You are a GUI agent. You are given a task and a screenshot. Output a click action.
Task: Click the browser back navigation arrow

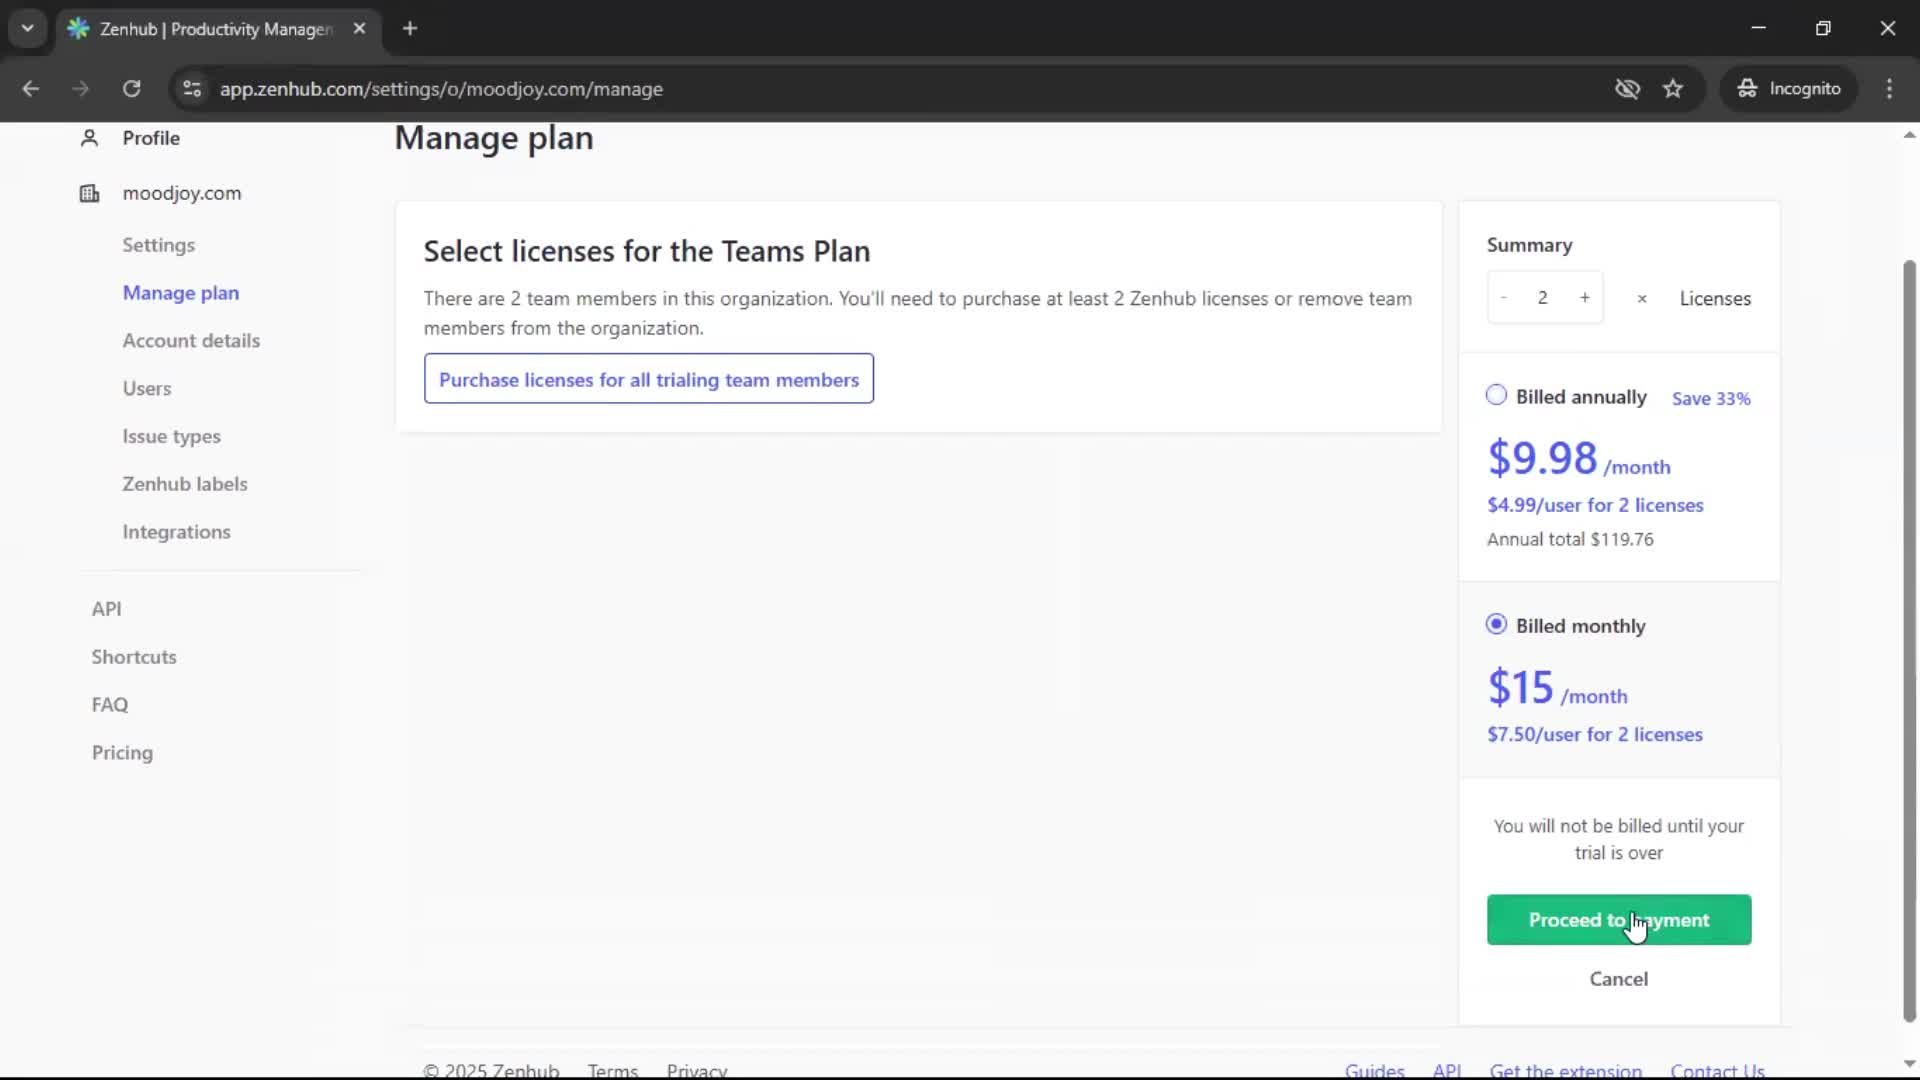coord(31,89)
